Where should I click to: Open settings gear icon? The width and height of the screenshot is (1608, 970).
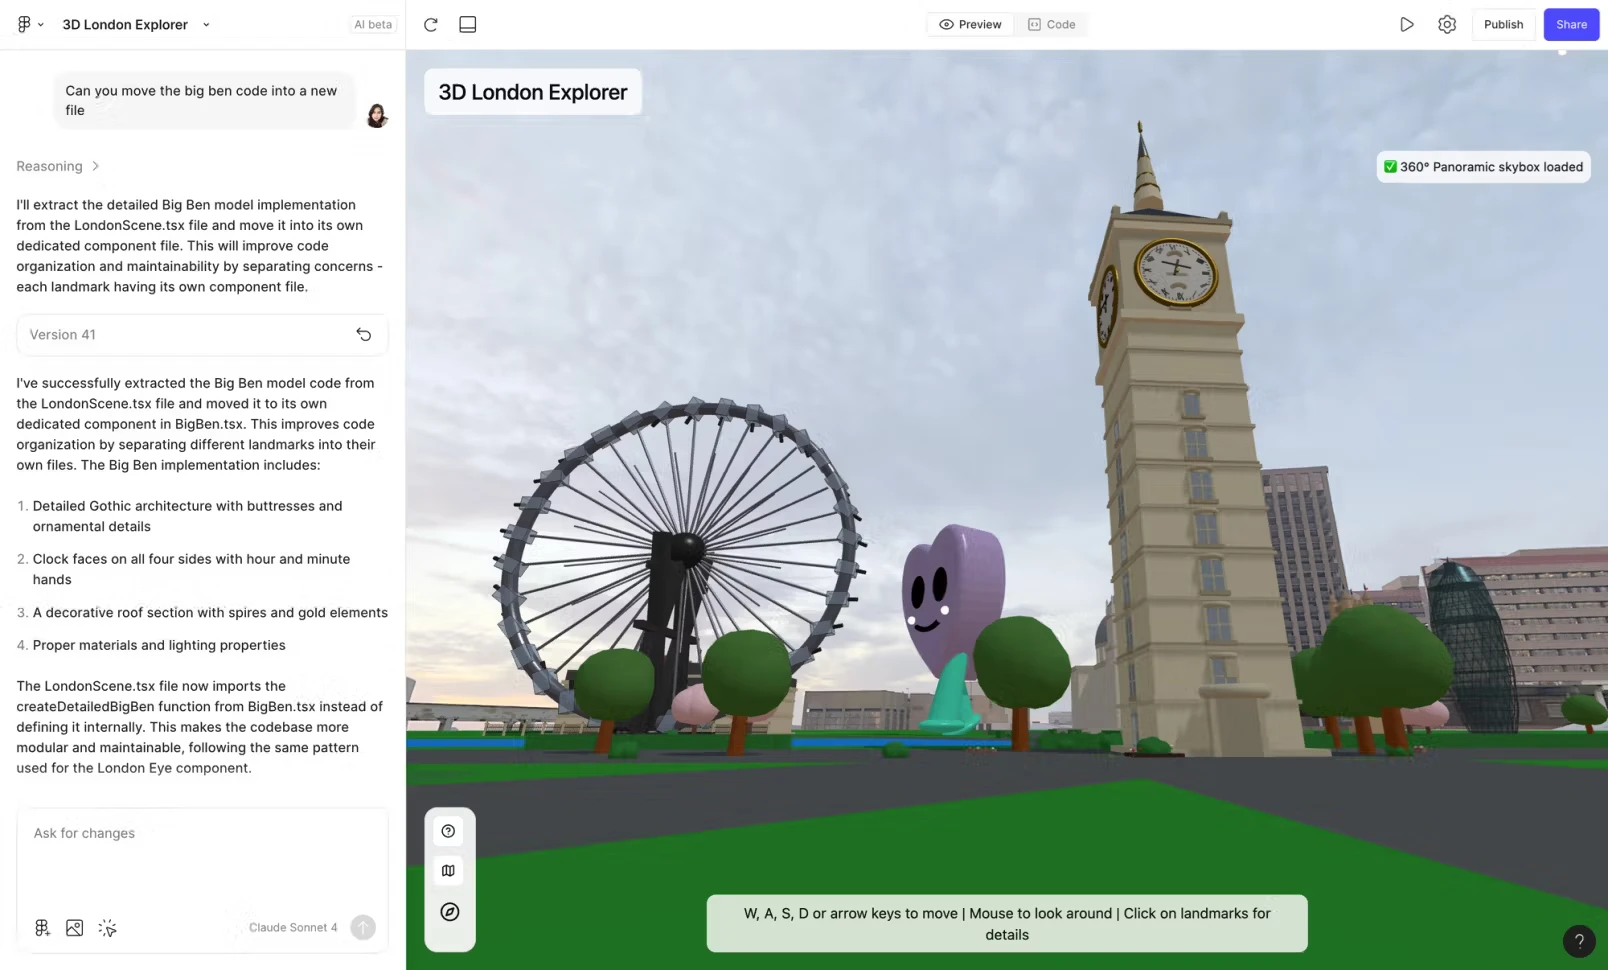point(1447,24)
